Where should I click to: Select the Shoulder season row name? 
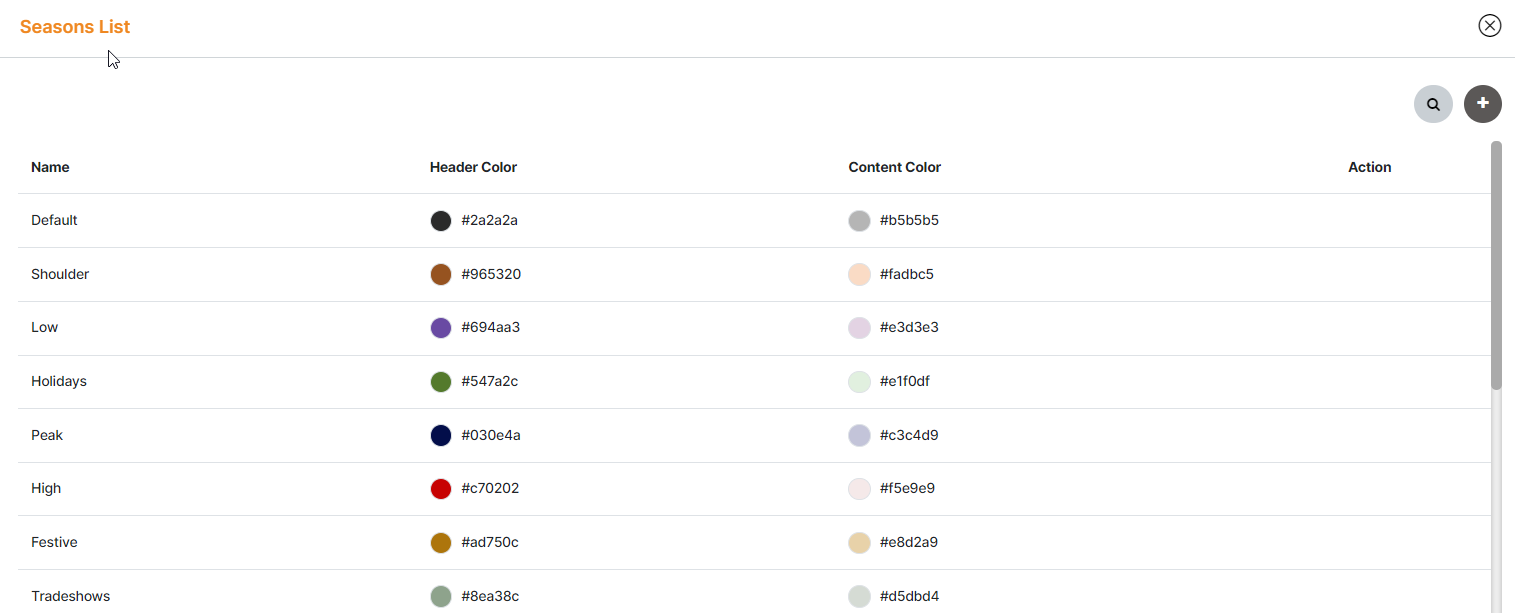(x=60, y=274)
